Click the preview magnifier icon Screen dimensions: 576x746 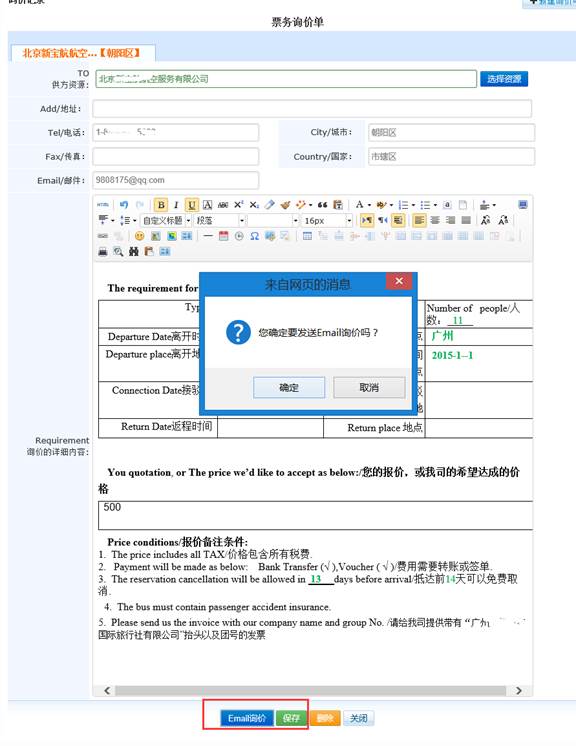tap(118, 251)
